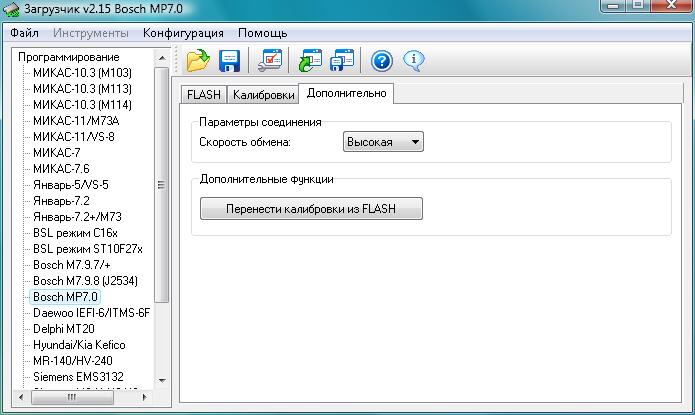Select the Программирование root node
This screenshot has width=695, height=415.
(69, 57)
